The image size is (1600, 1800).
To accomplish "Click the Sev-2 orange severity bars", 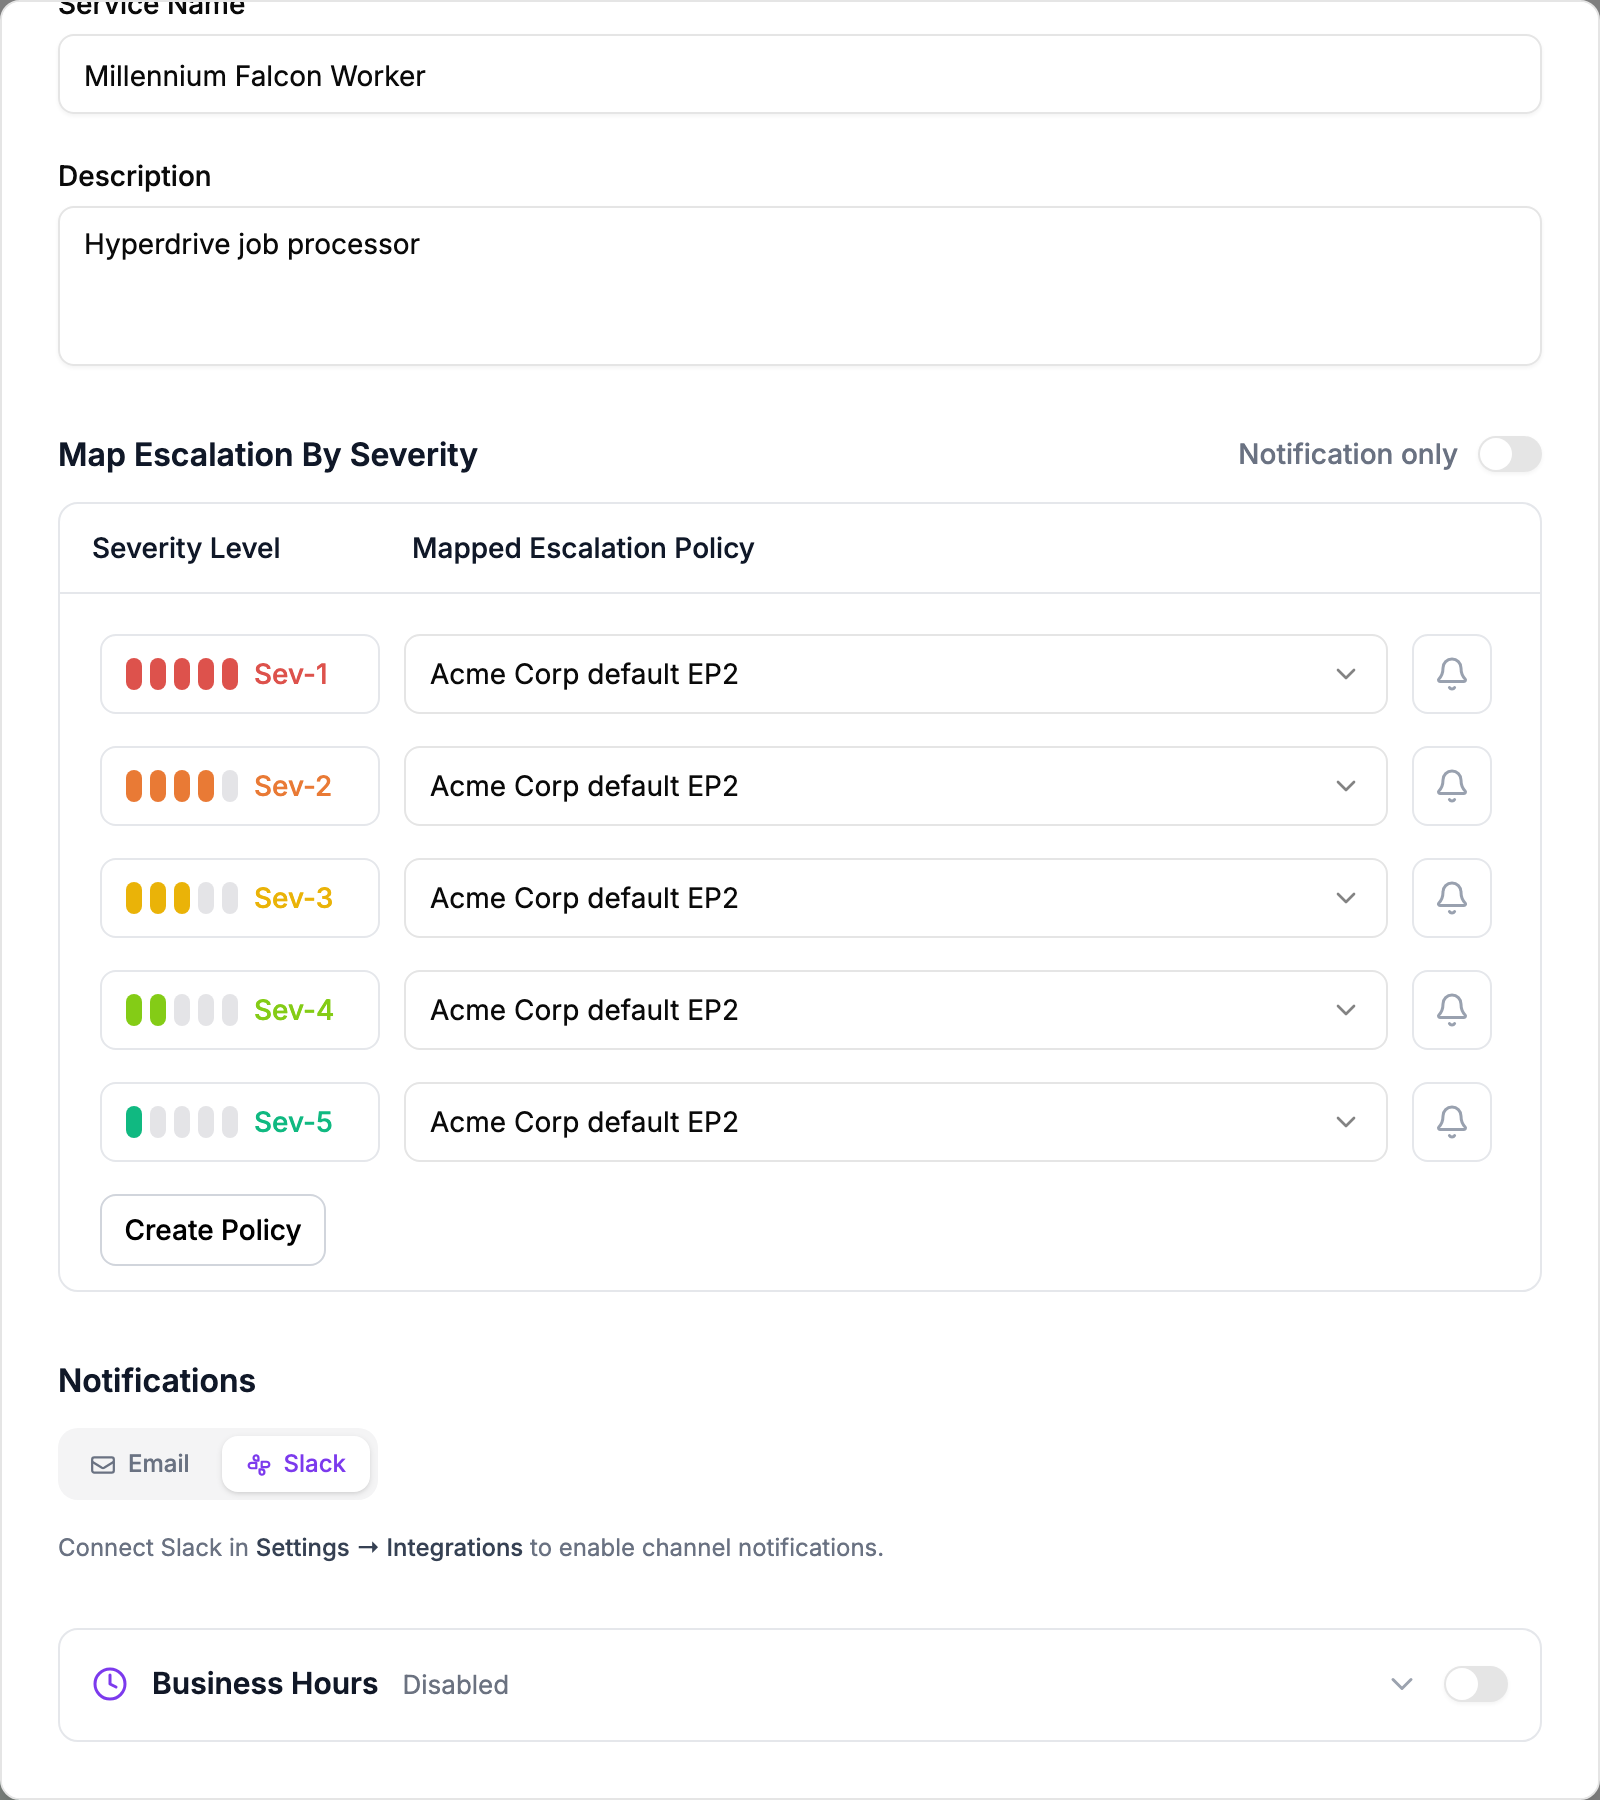I will 182,786.
